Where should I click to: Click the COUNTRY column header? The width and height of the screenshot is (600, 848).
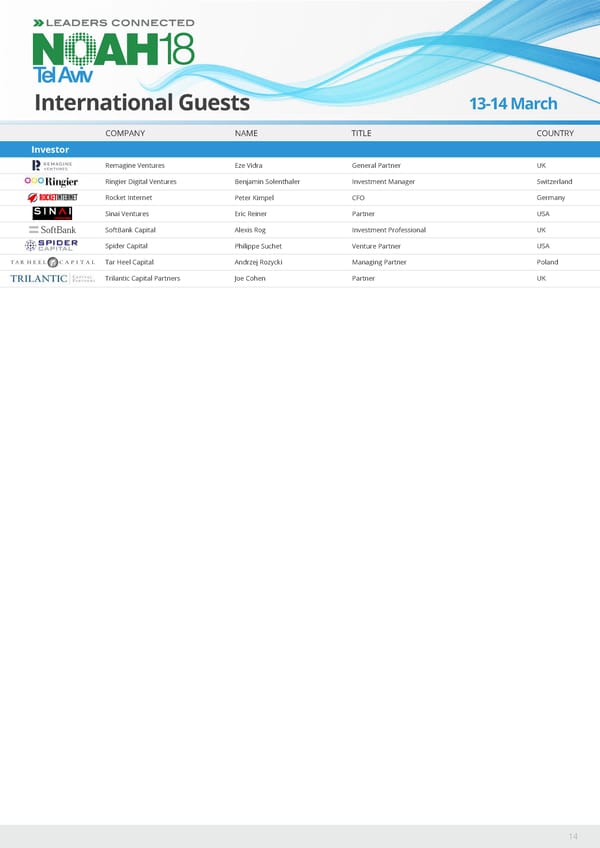(x=554, y=133)
